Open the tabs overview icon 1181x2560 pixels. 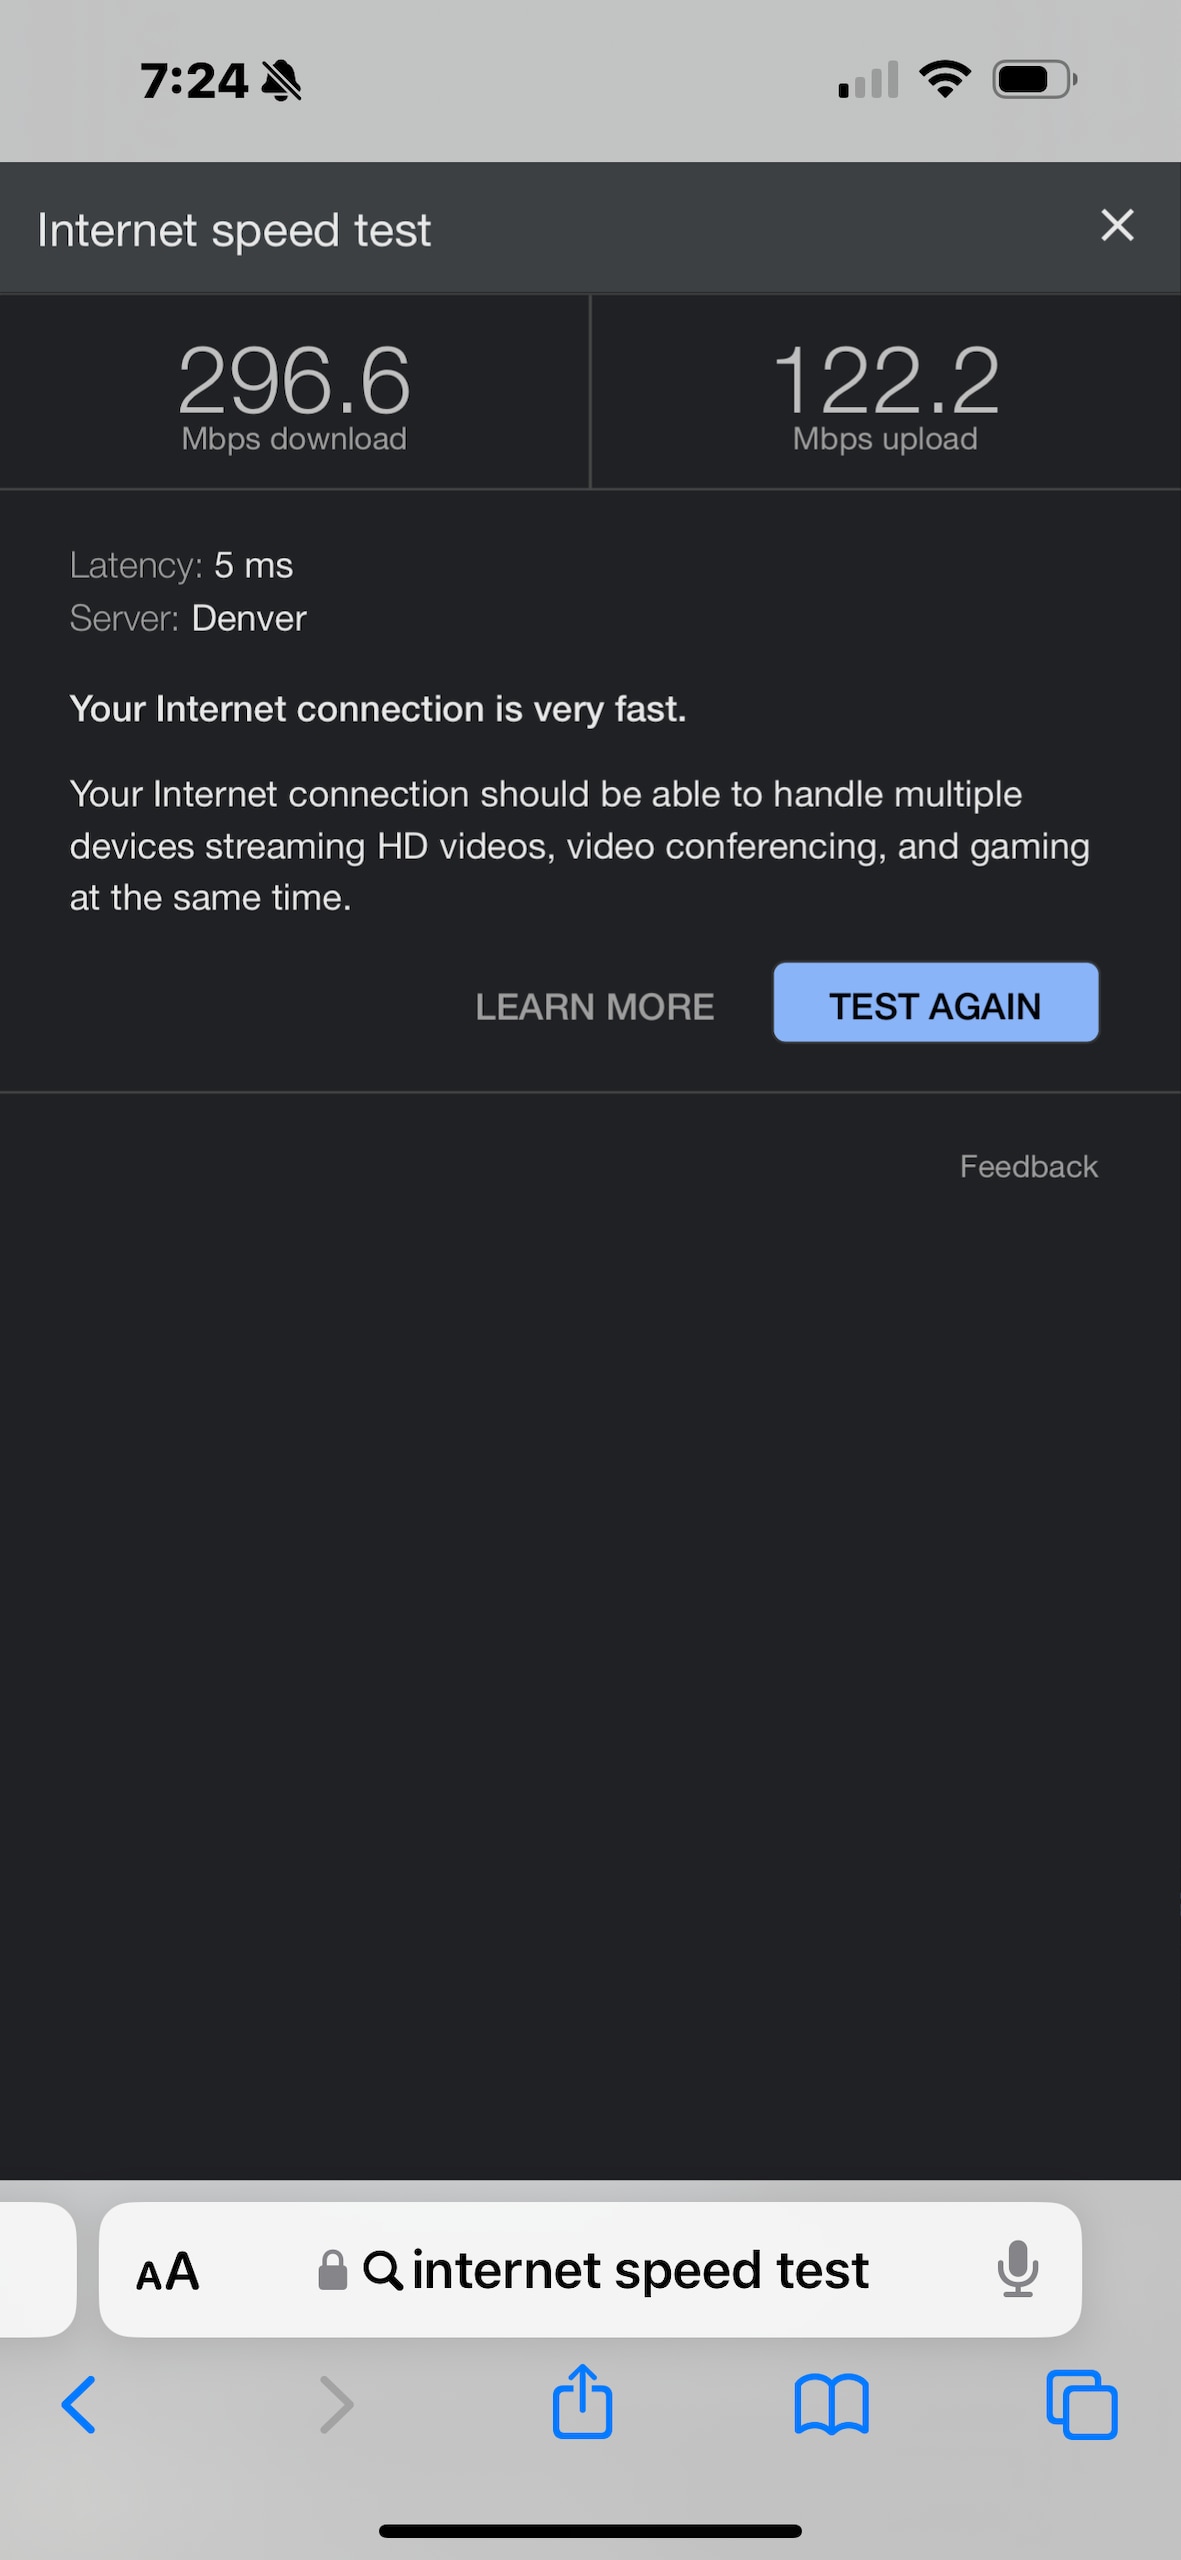(x=1082, y=2404)
